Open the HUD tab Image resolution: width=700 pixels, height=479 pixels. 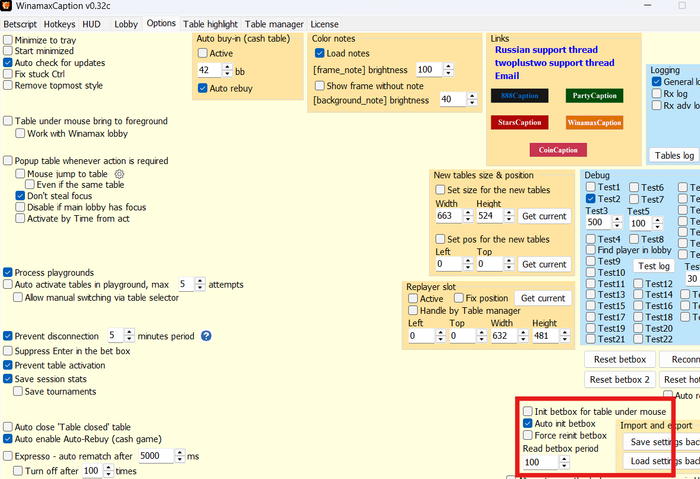coord(91,24)
